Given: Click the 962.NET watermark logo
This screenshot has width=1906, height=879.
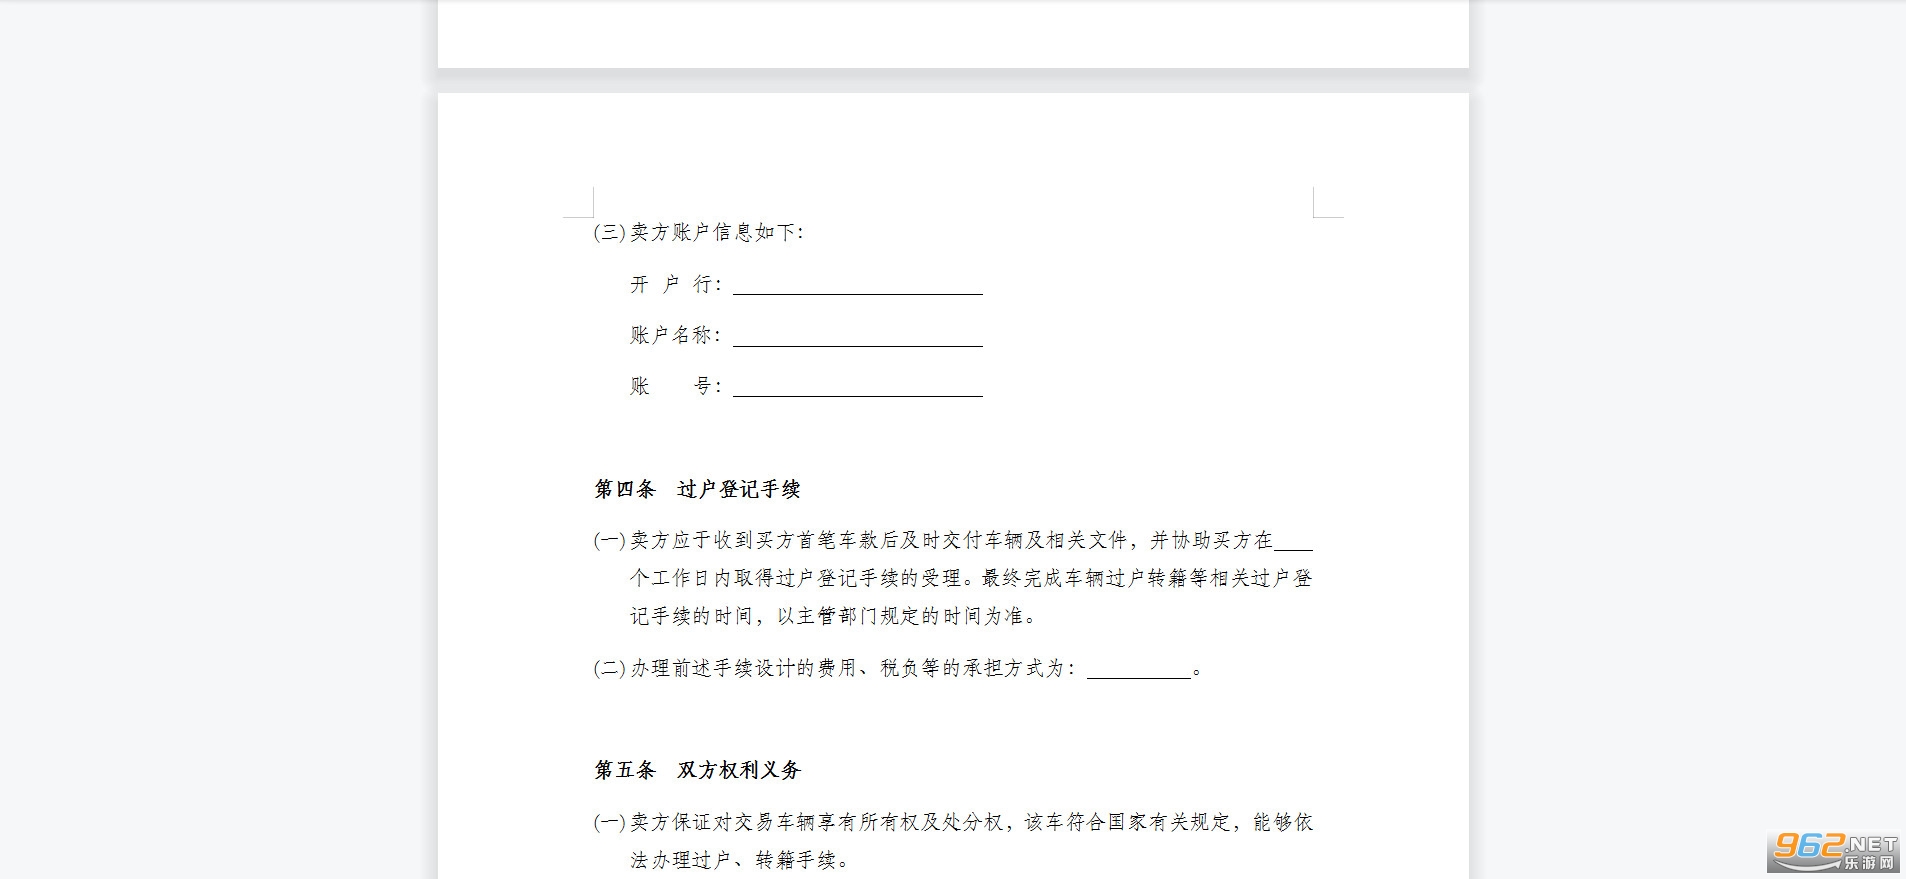Looking at the screenshot, I should pos(1834,852).
